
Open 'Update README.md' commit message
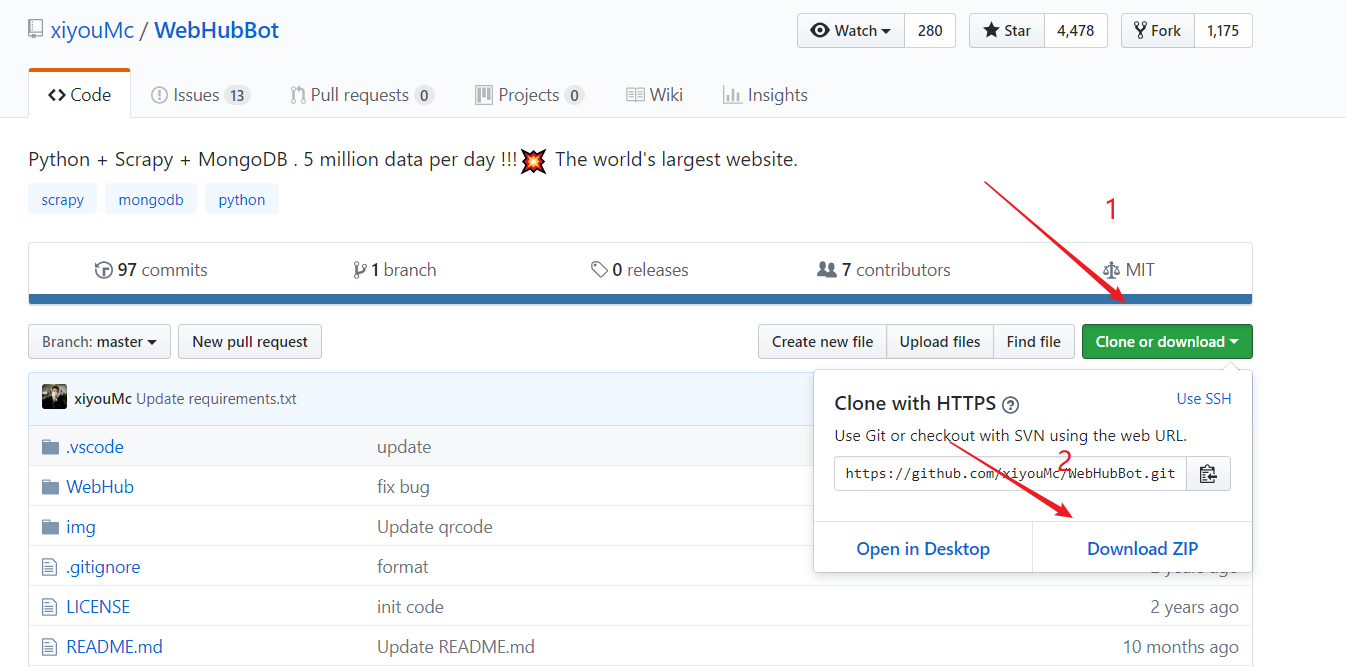(456, 647)
